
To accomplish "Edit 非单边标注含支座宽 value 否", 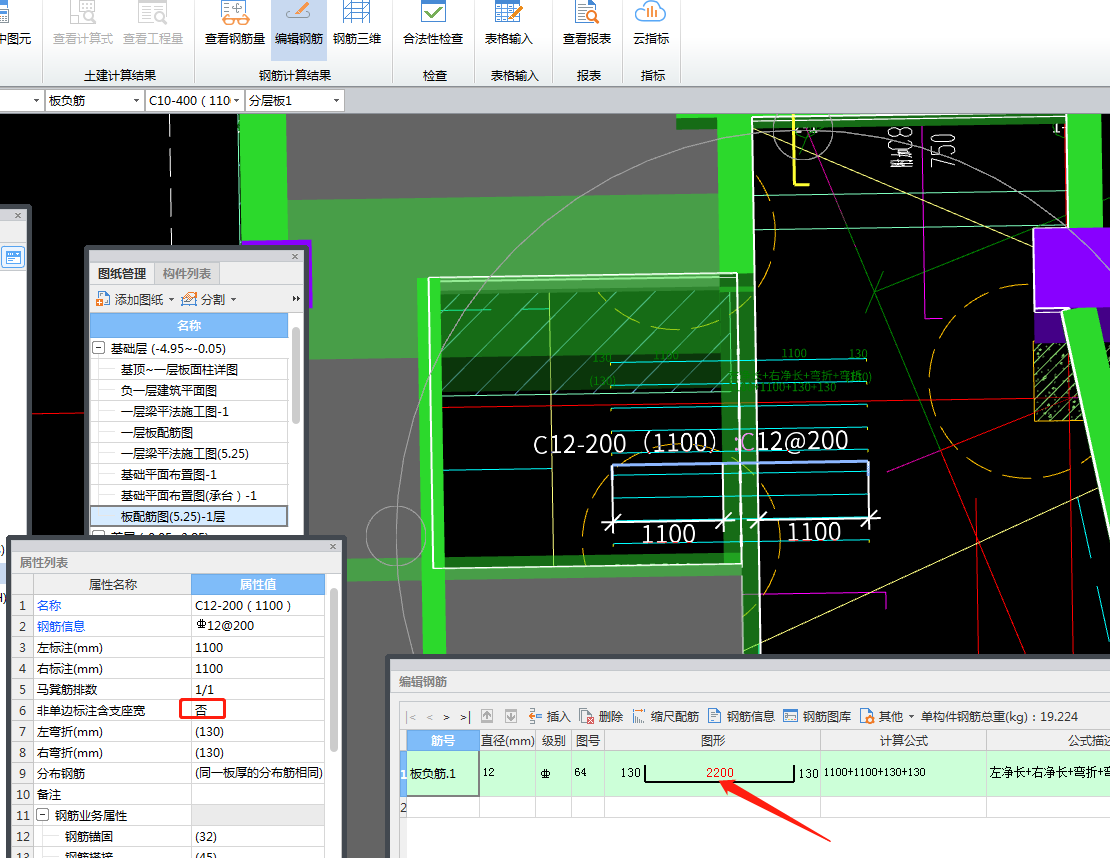I will click(x=258, y=710).
